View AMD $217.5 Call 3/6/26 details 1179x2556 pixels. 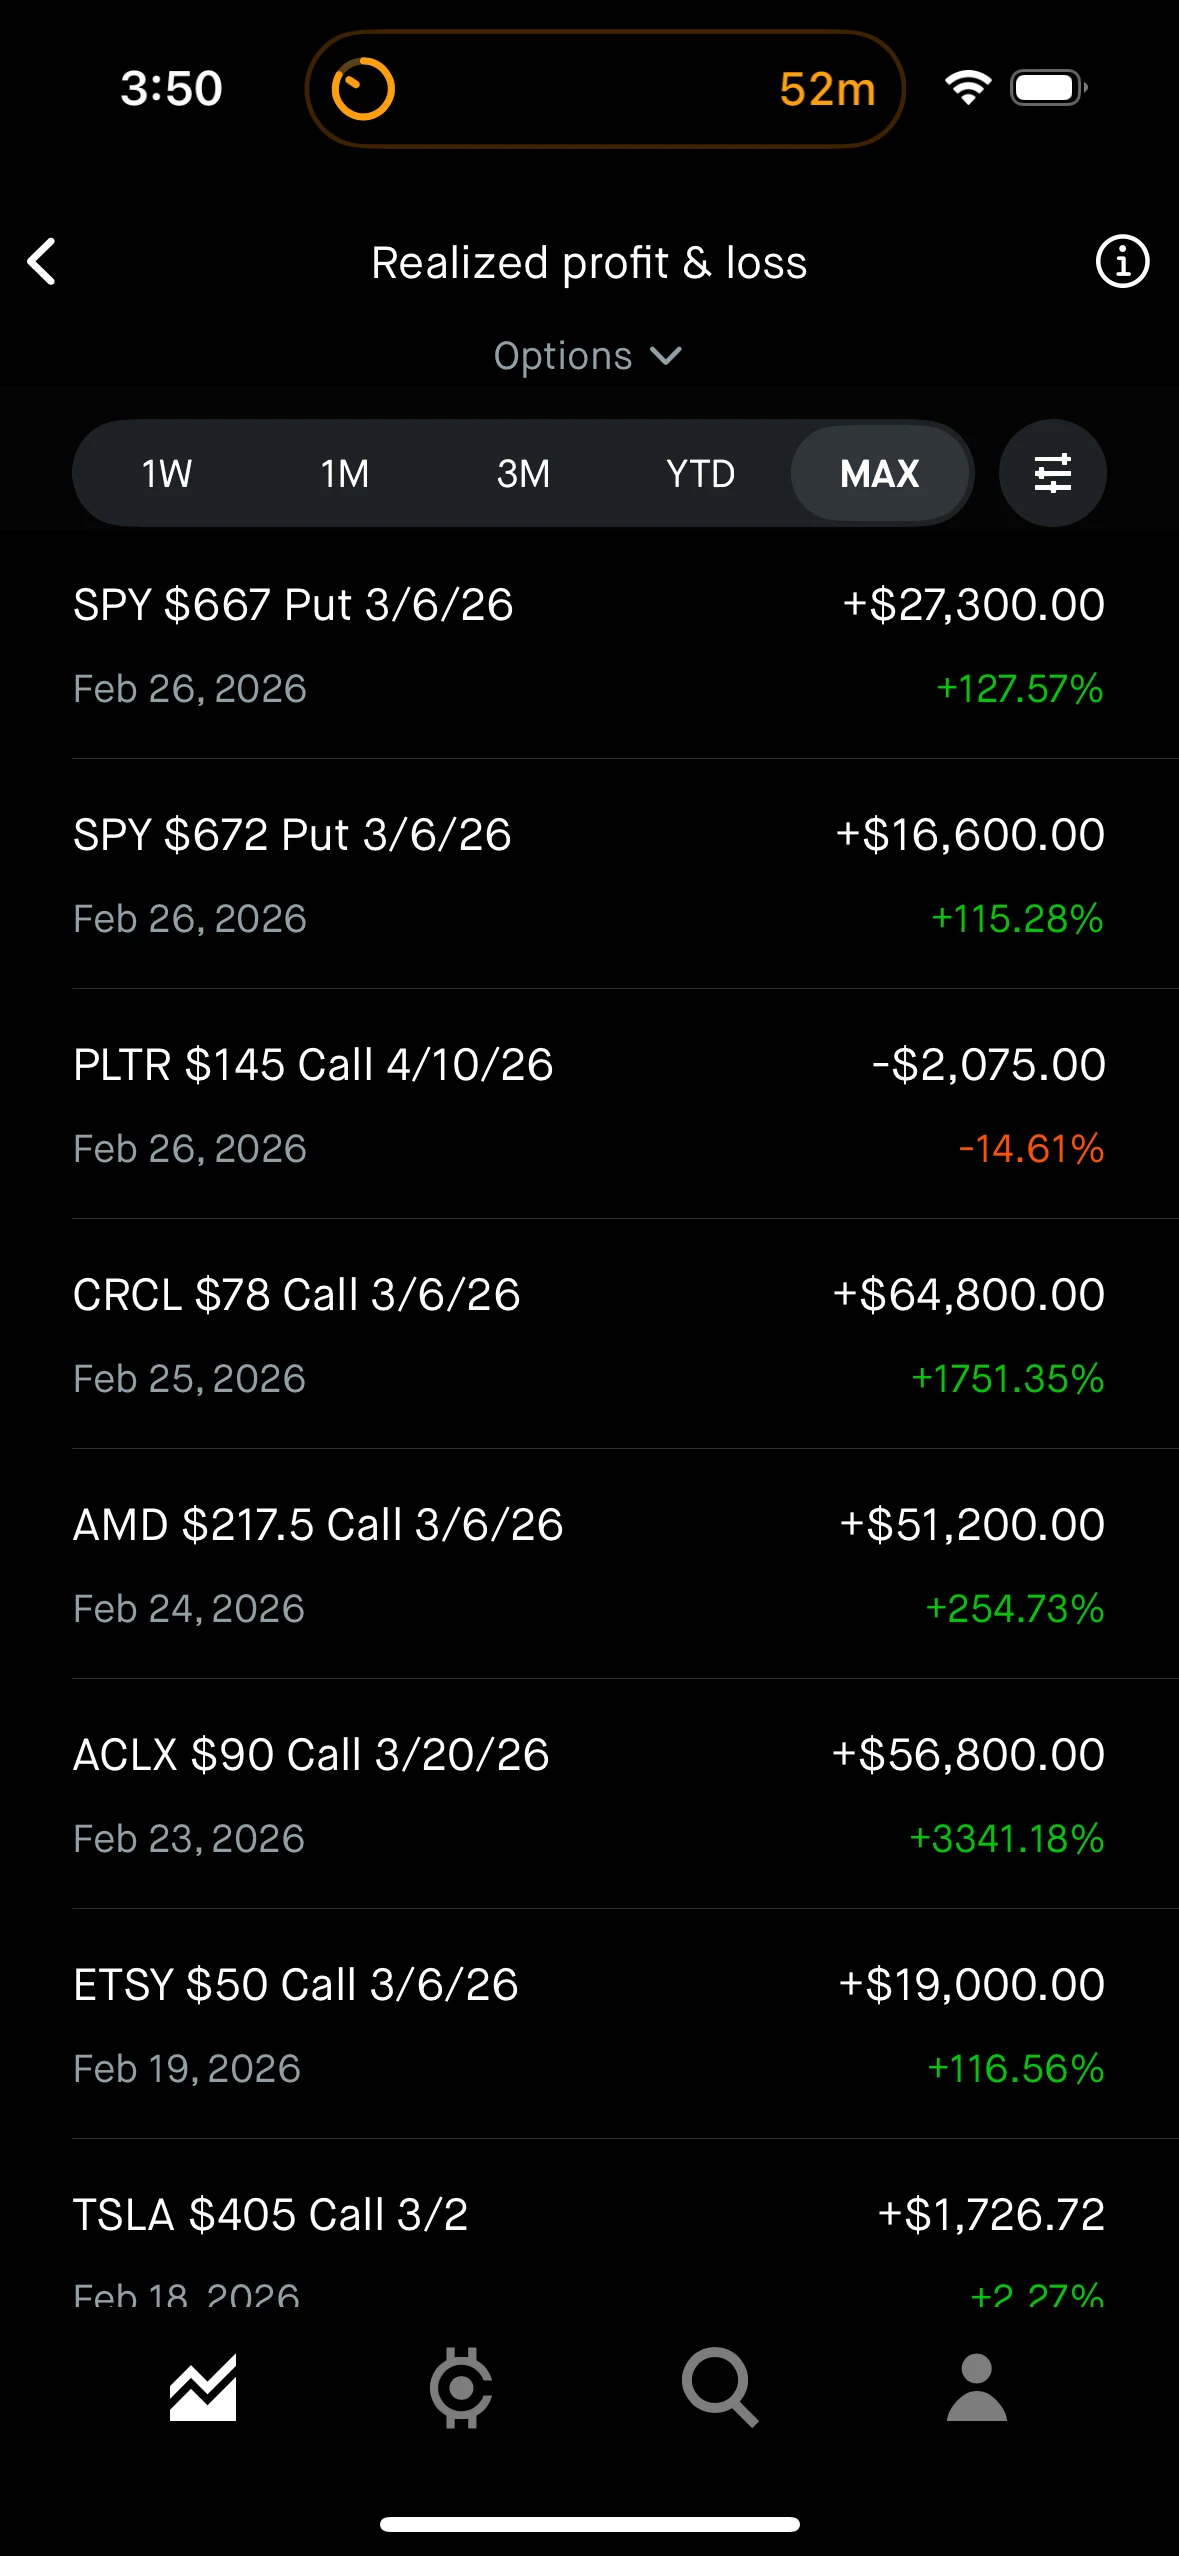click(588, 1565)
